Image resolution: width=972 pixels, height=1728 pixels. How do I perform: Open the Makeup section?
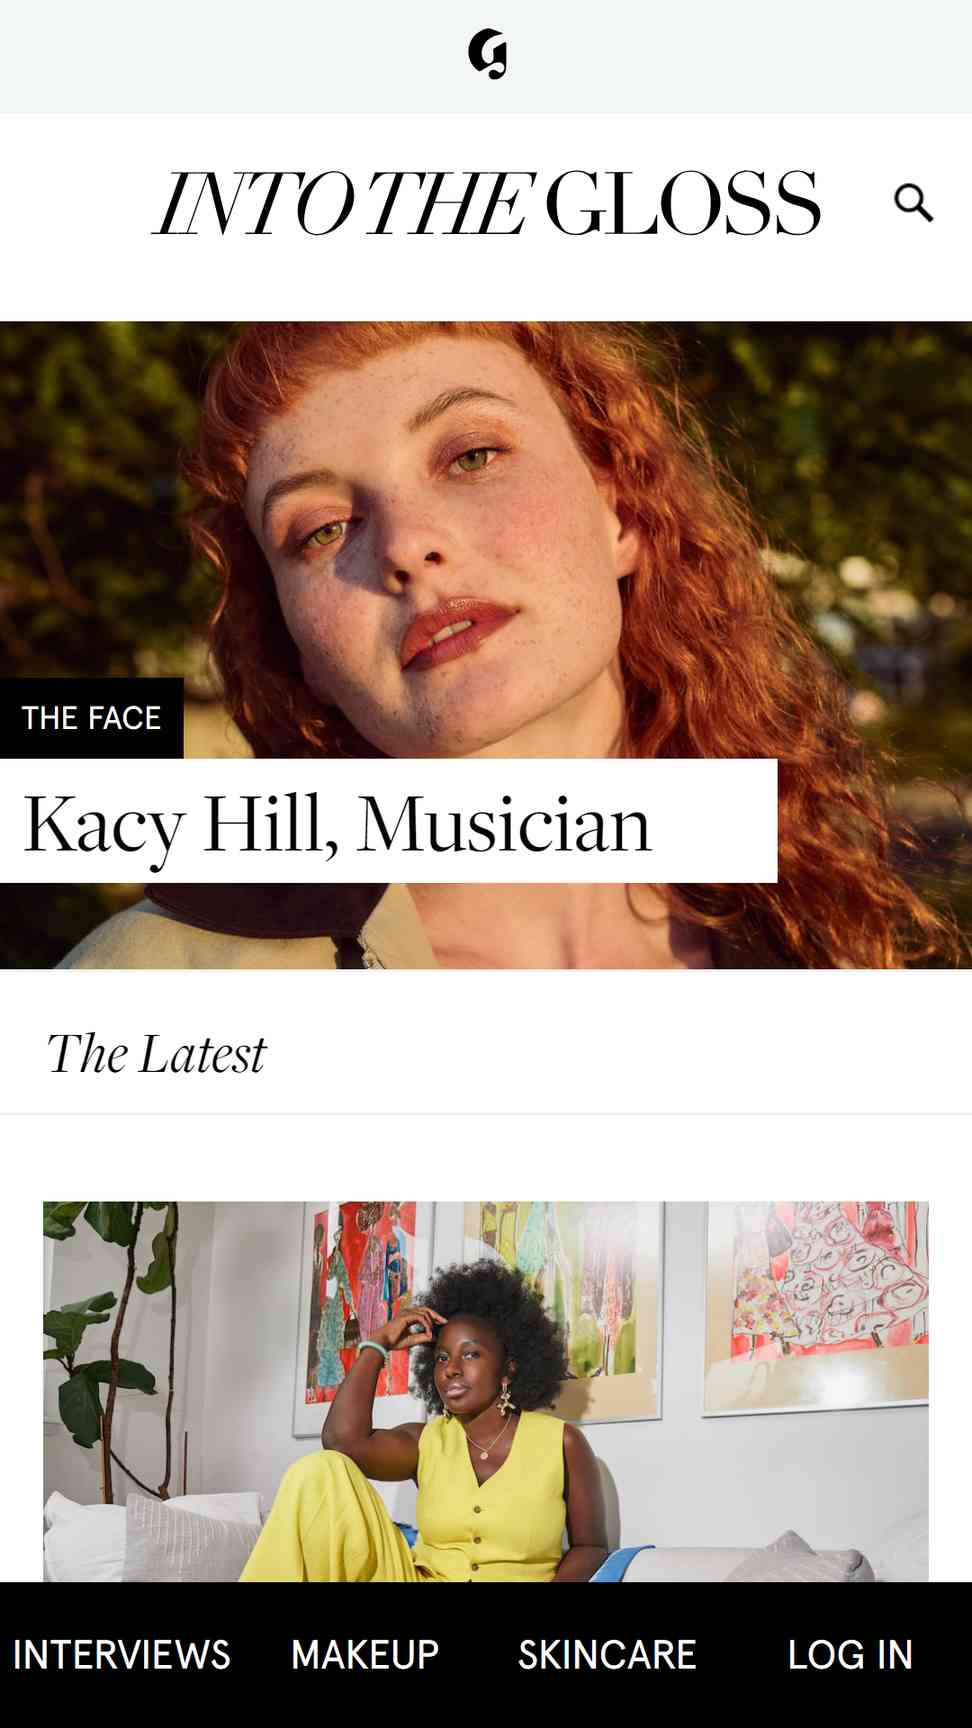click(x=365, y=1654)
